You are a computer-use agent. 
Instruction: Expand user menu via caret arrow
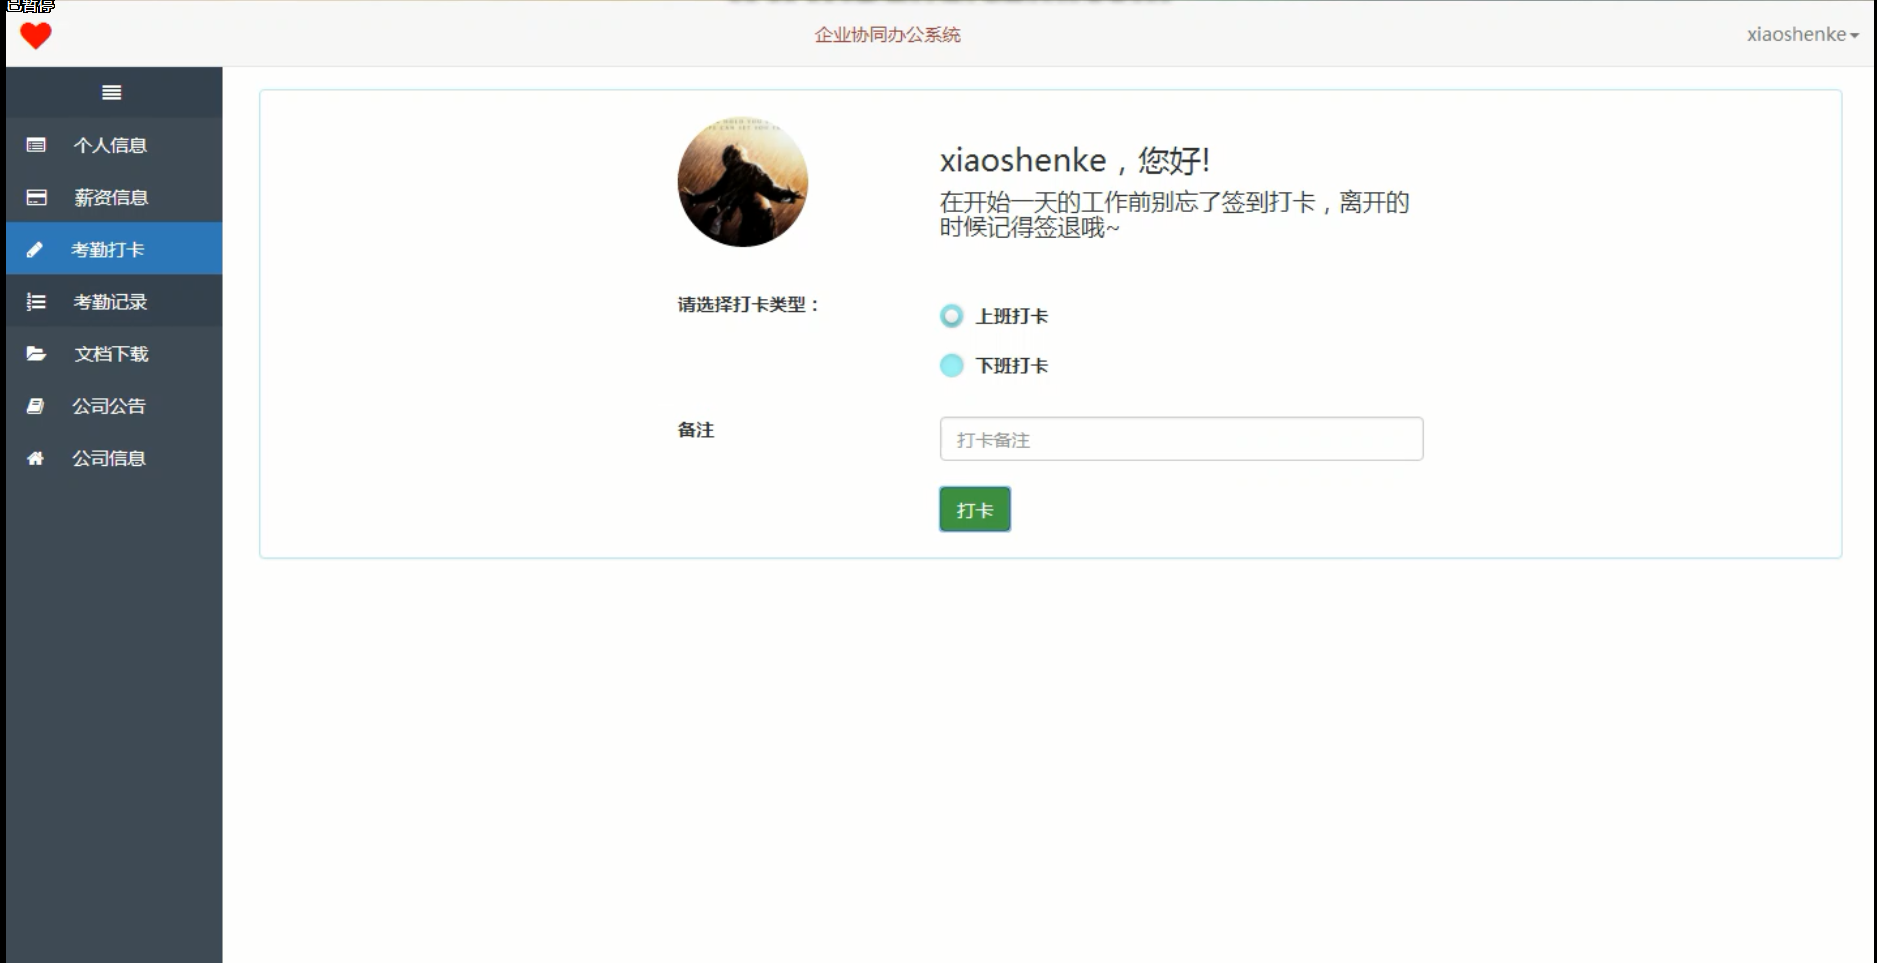[1854, 36]
